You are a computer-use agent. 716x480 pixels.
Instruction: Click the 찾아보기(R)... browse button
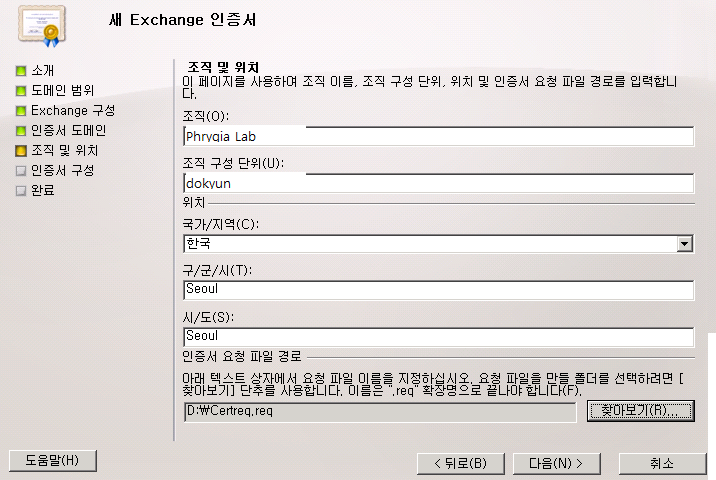pyautogui.click(x=641, y=411)
